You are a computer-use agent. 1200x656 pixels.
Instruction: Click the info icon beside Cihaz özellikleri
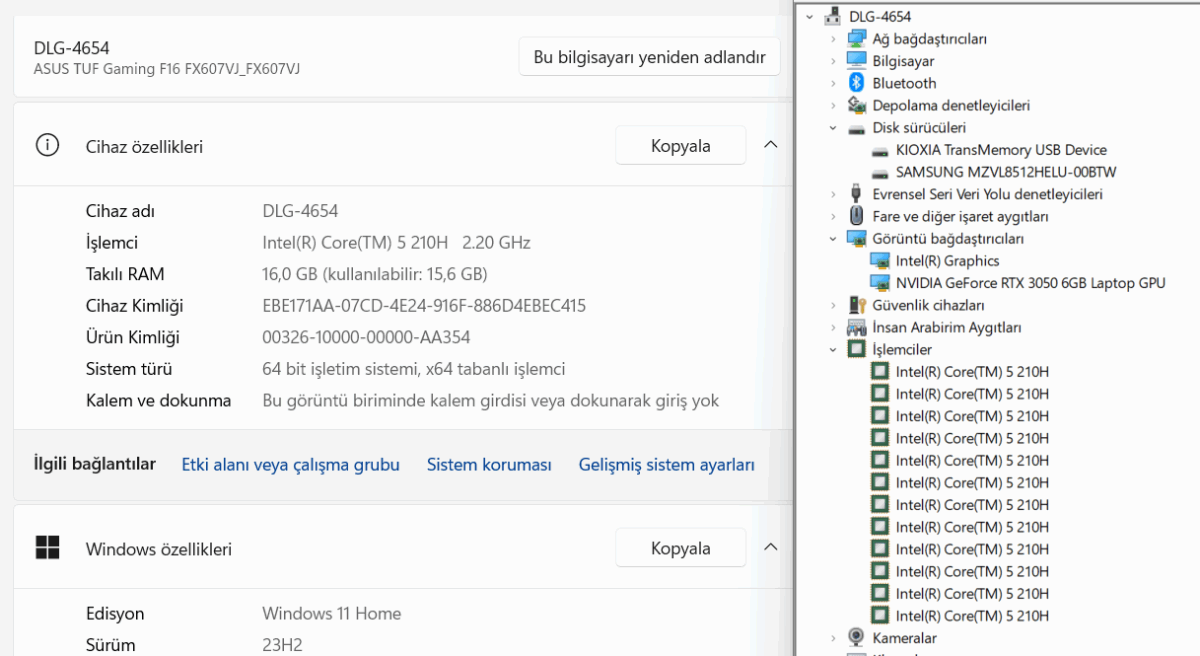tap(47, 146)
